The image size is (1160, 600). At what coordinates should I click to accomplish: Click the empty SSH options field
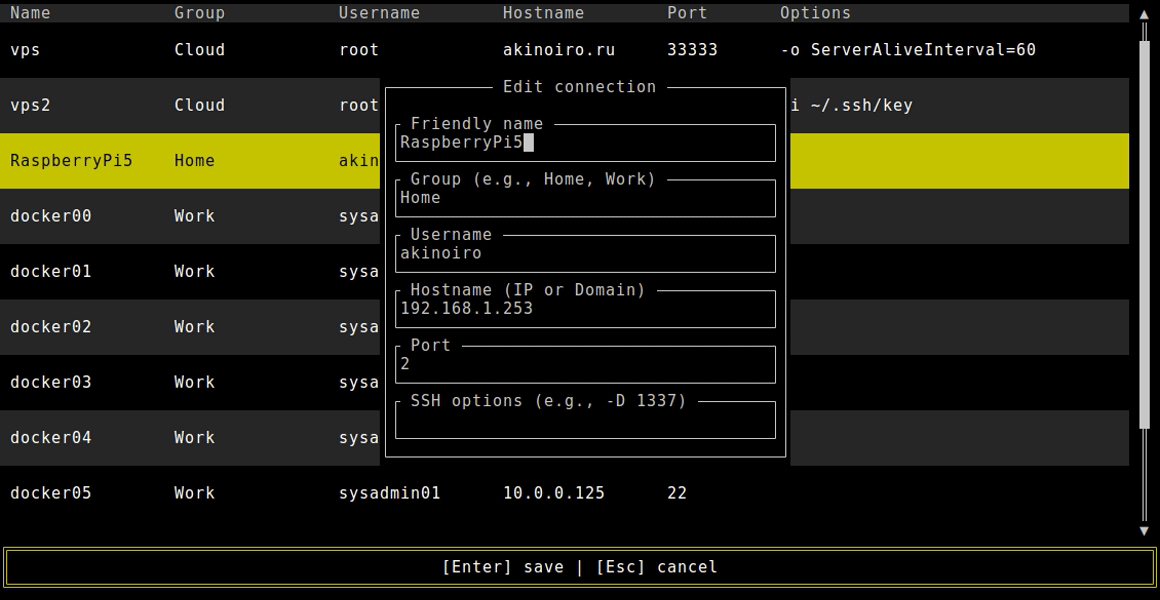pos(585,420)
